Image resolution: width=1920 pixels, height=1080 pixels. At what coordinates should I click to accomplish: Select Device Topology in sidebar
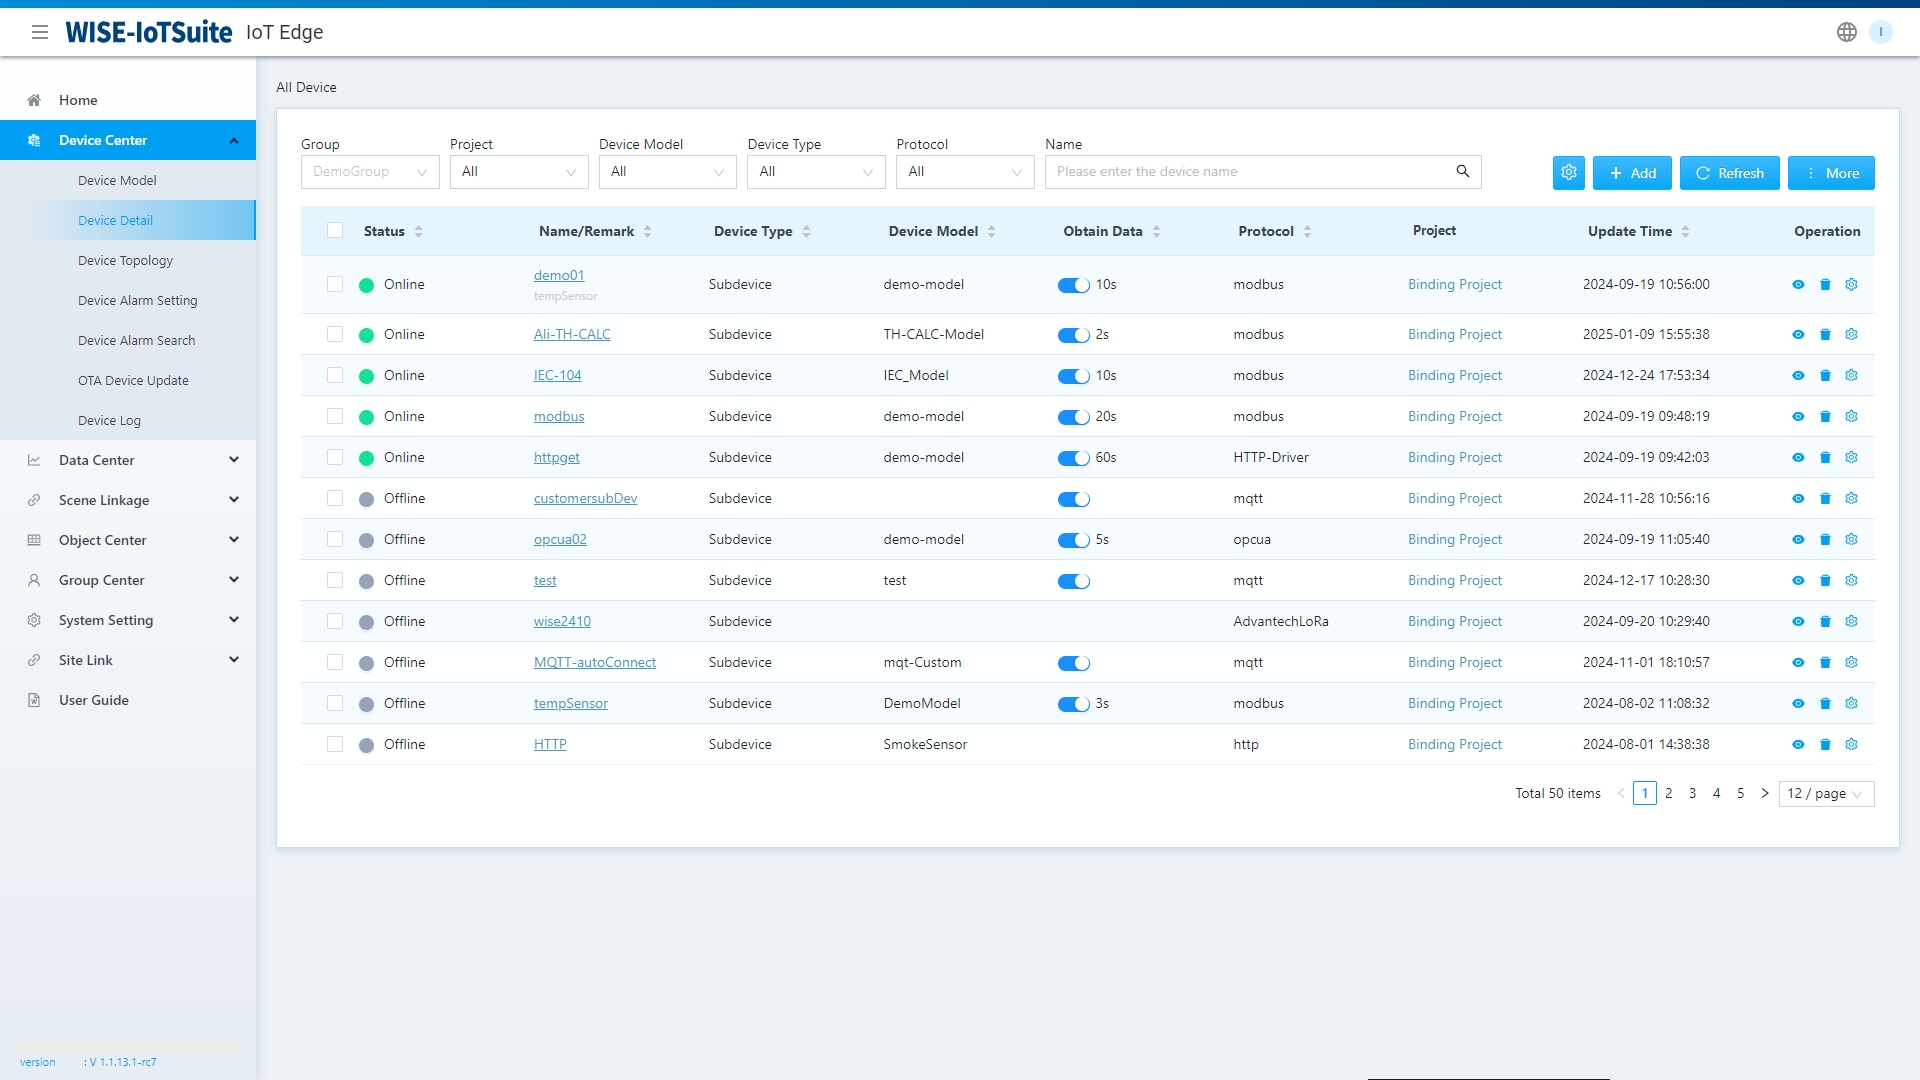click(x=127, y=260)
